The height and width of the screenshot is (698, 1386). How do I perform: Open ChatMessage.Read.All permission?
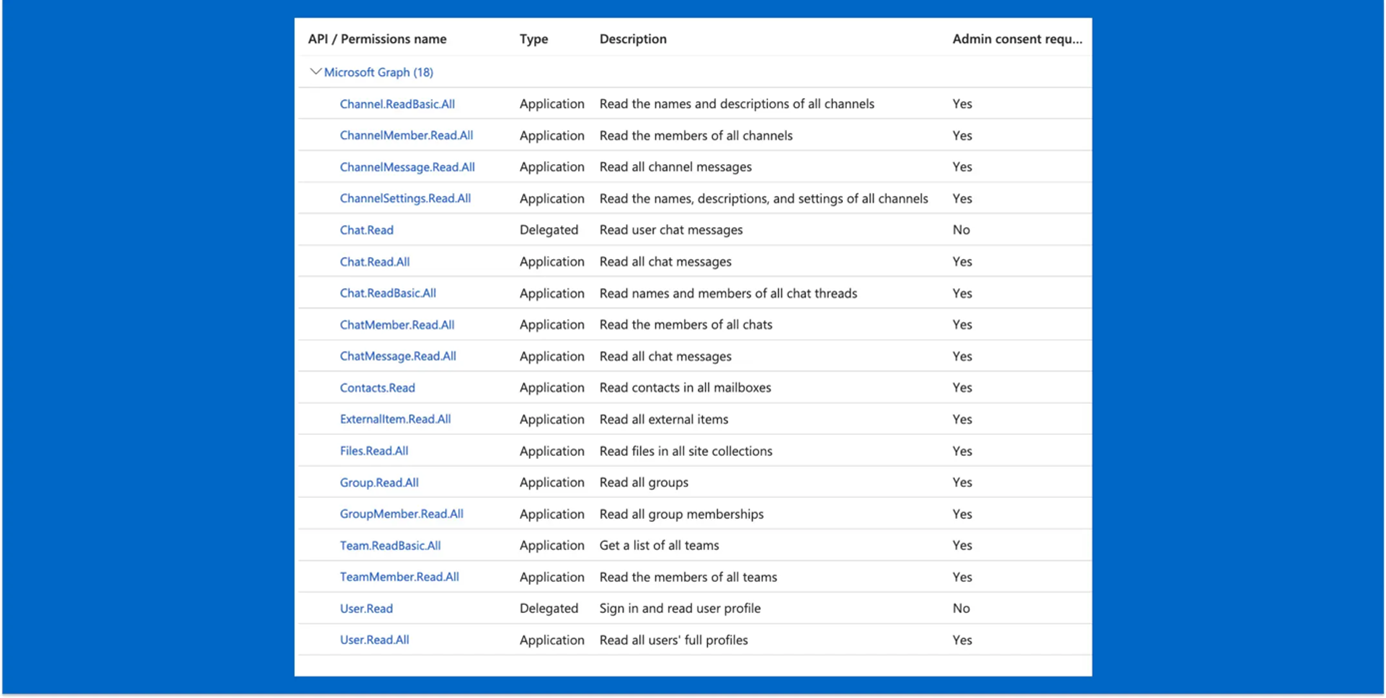click(397, 356)
